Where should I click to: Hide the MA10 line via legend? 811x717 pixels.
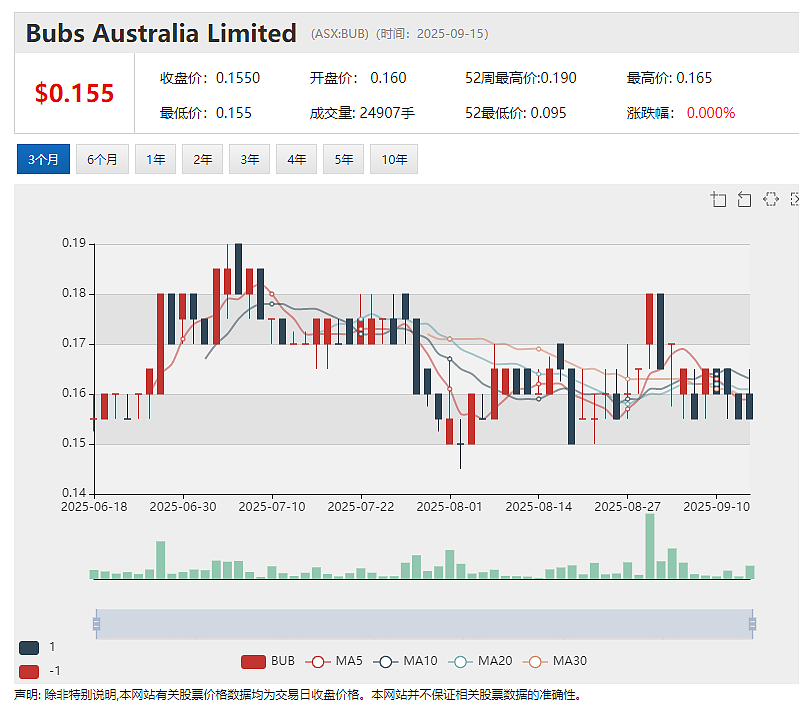[406, 662]
